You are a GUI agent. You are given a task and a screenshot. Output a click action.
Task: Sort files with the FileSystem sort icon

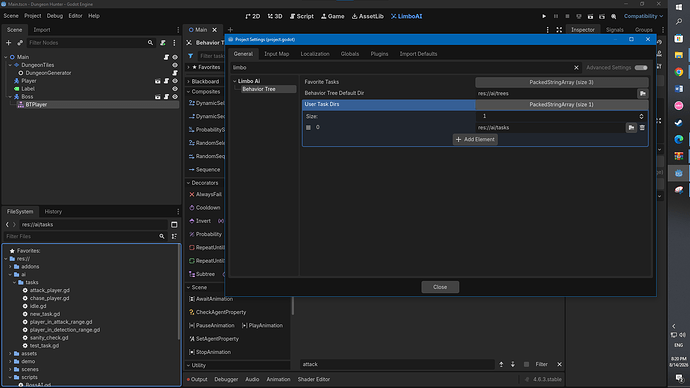[x=174, y=237]
